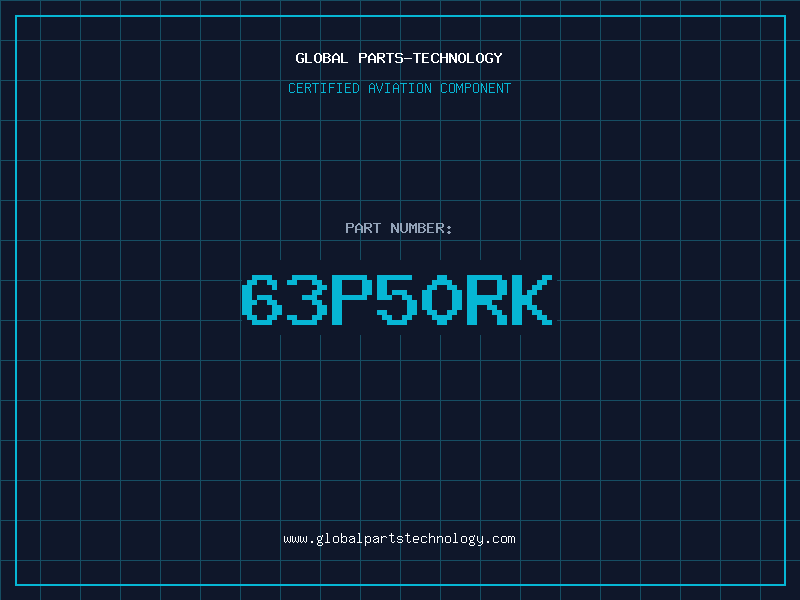
Task: Select the CERTIFIED AVIATION COMPONENT subtitle
Action: point(399,88)
